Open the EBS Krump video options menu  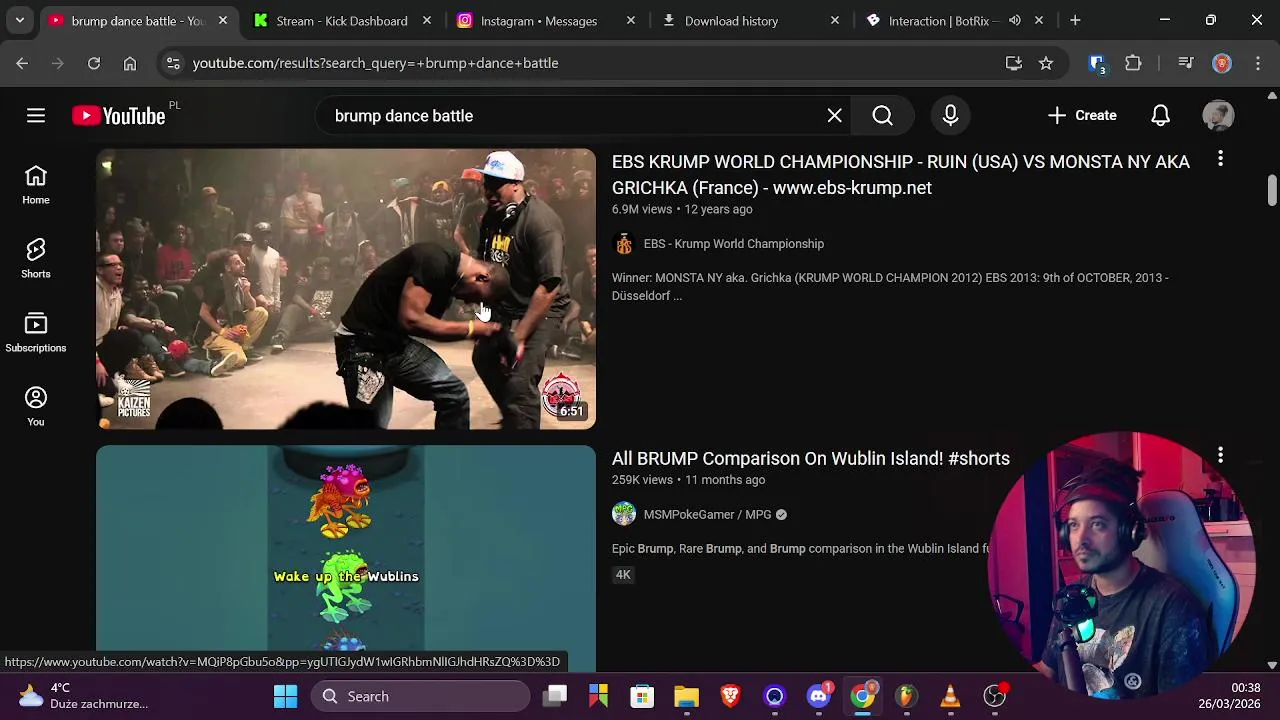tap(1220, 159)
